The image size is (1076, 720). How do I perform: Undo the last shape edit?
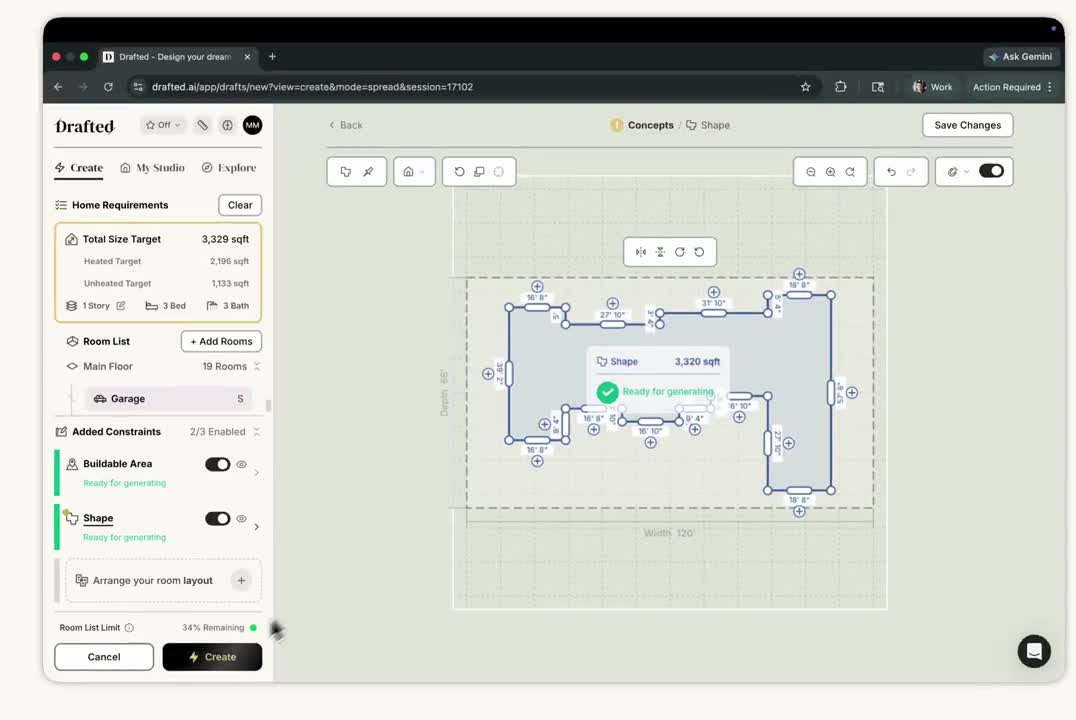(891, 172)
